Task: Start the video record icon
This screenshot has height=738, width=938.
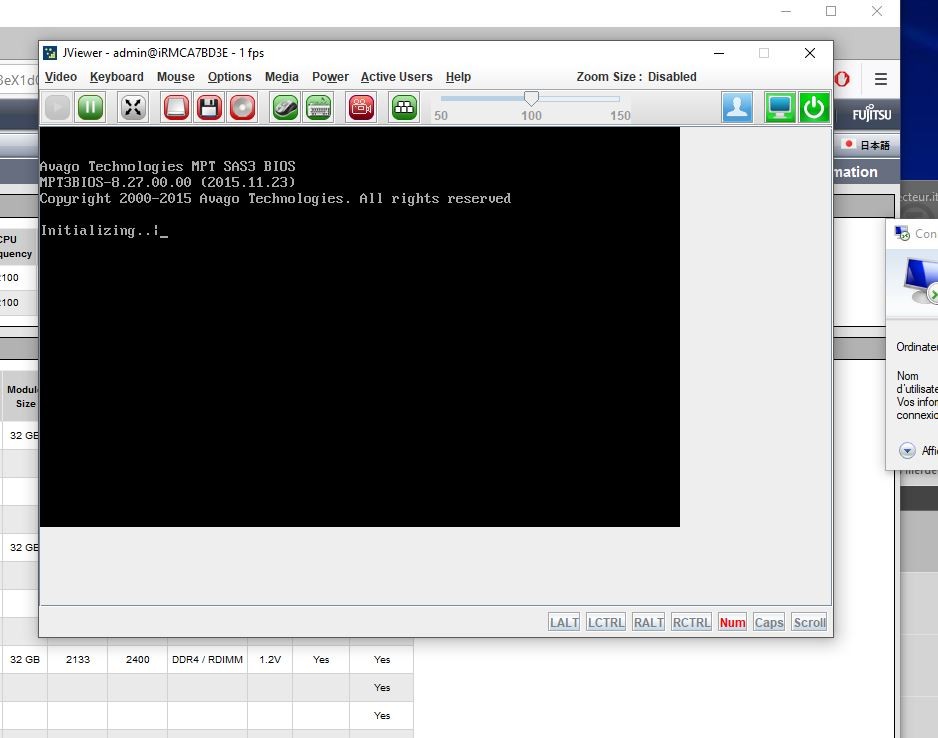Action: [x=361, y=108]
